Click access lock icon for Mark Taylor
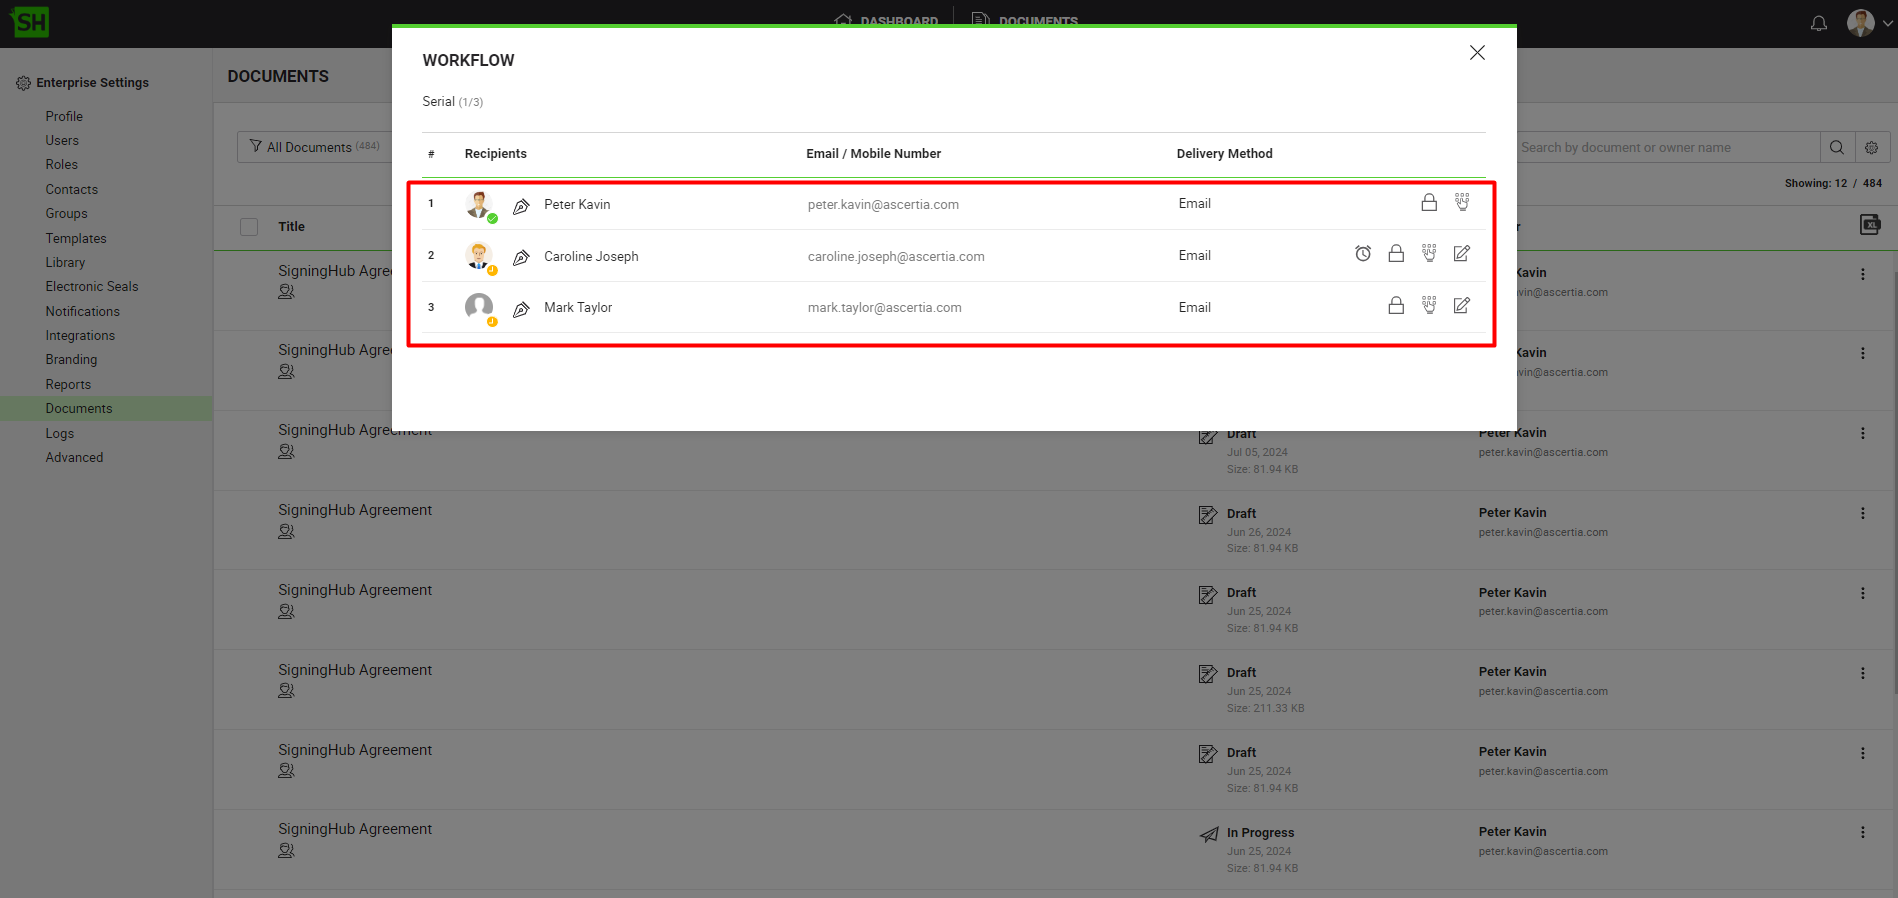 (1396, 306)
